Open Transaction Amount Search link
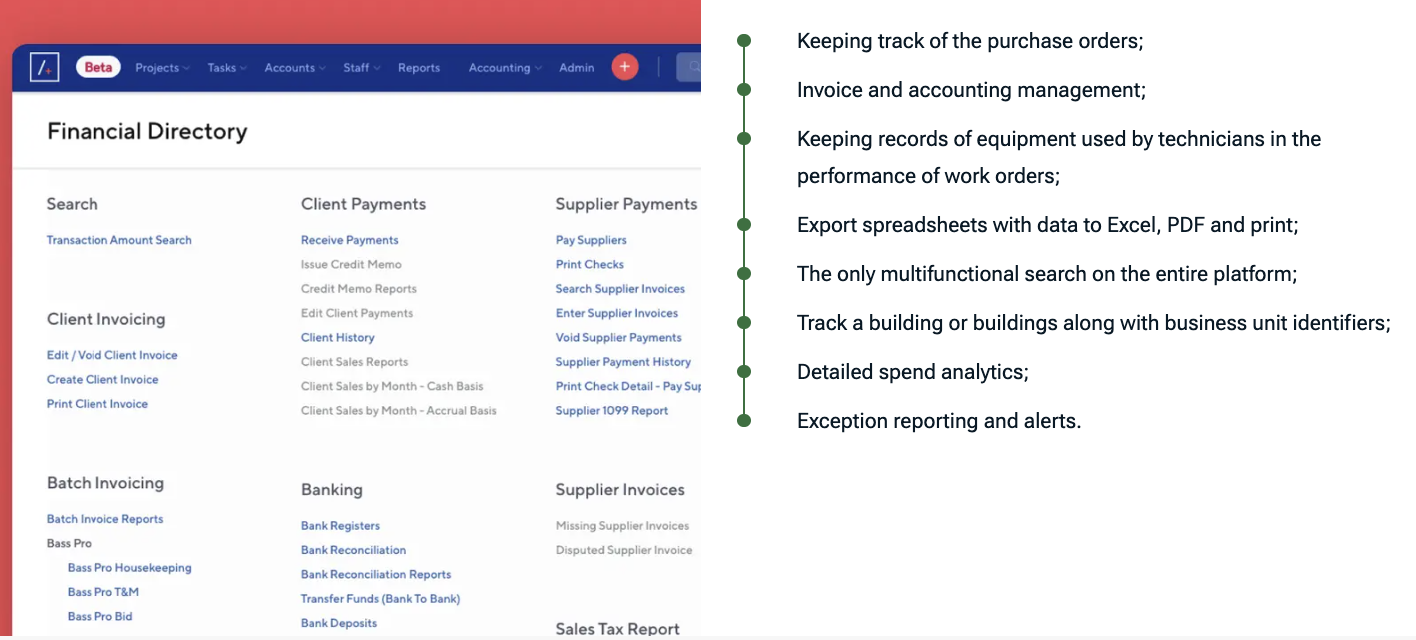The image size is (1416, 640). click(x=119, y=240)
